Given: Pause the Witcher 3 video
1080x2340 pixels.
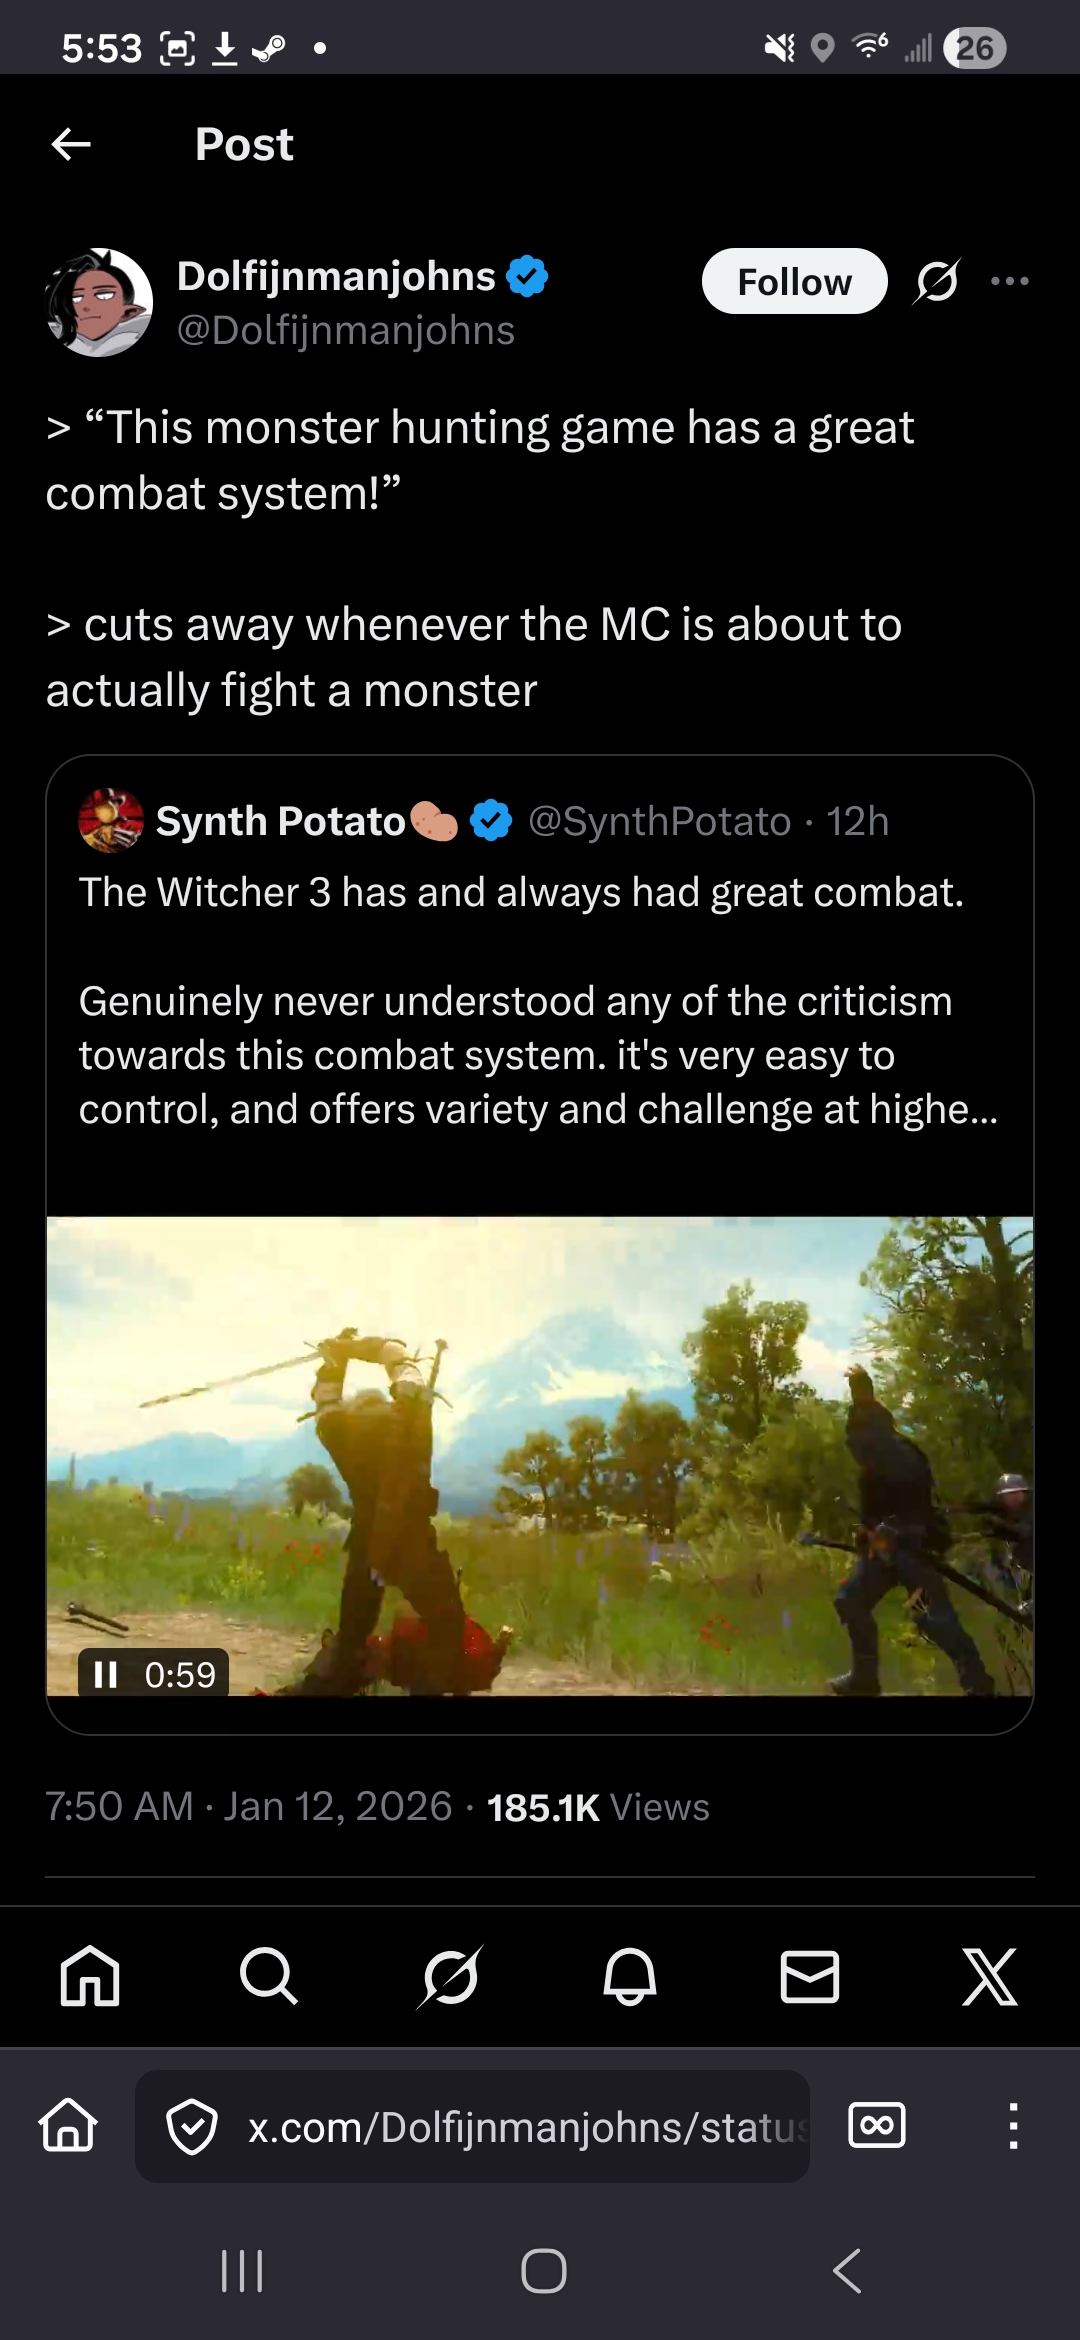Looking at the screenshot, I should 106,1674.
